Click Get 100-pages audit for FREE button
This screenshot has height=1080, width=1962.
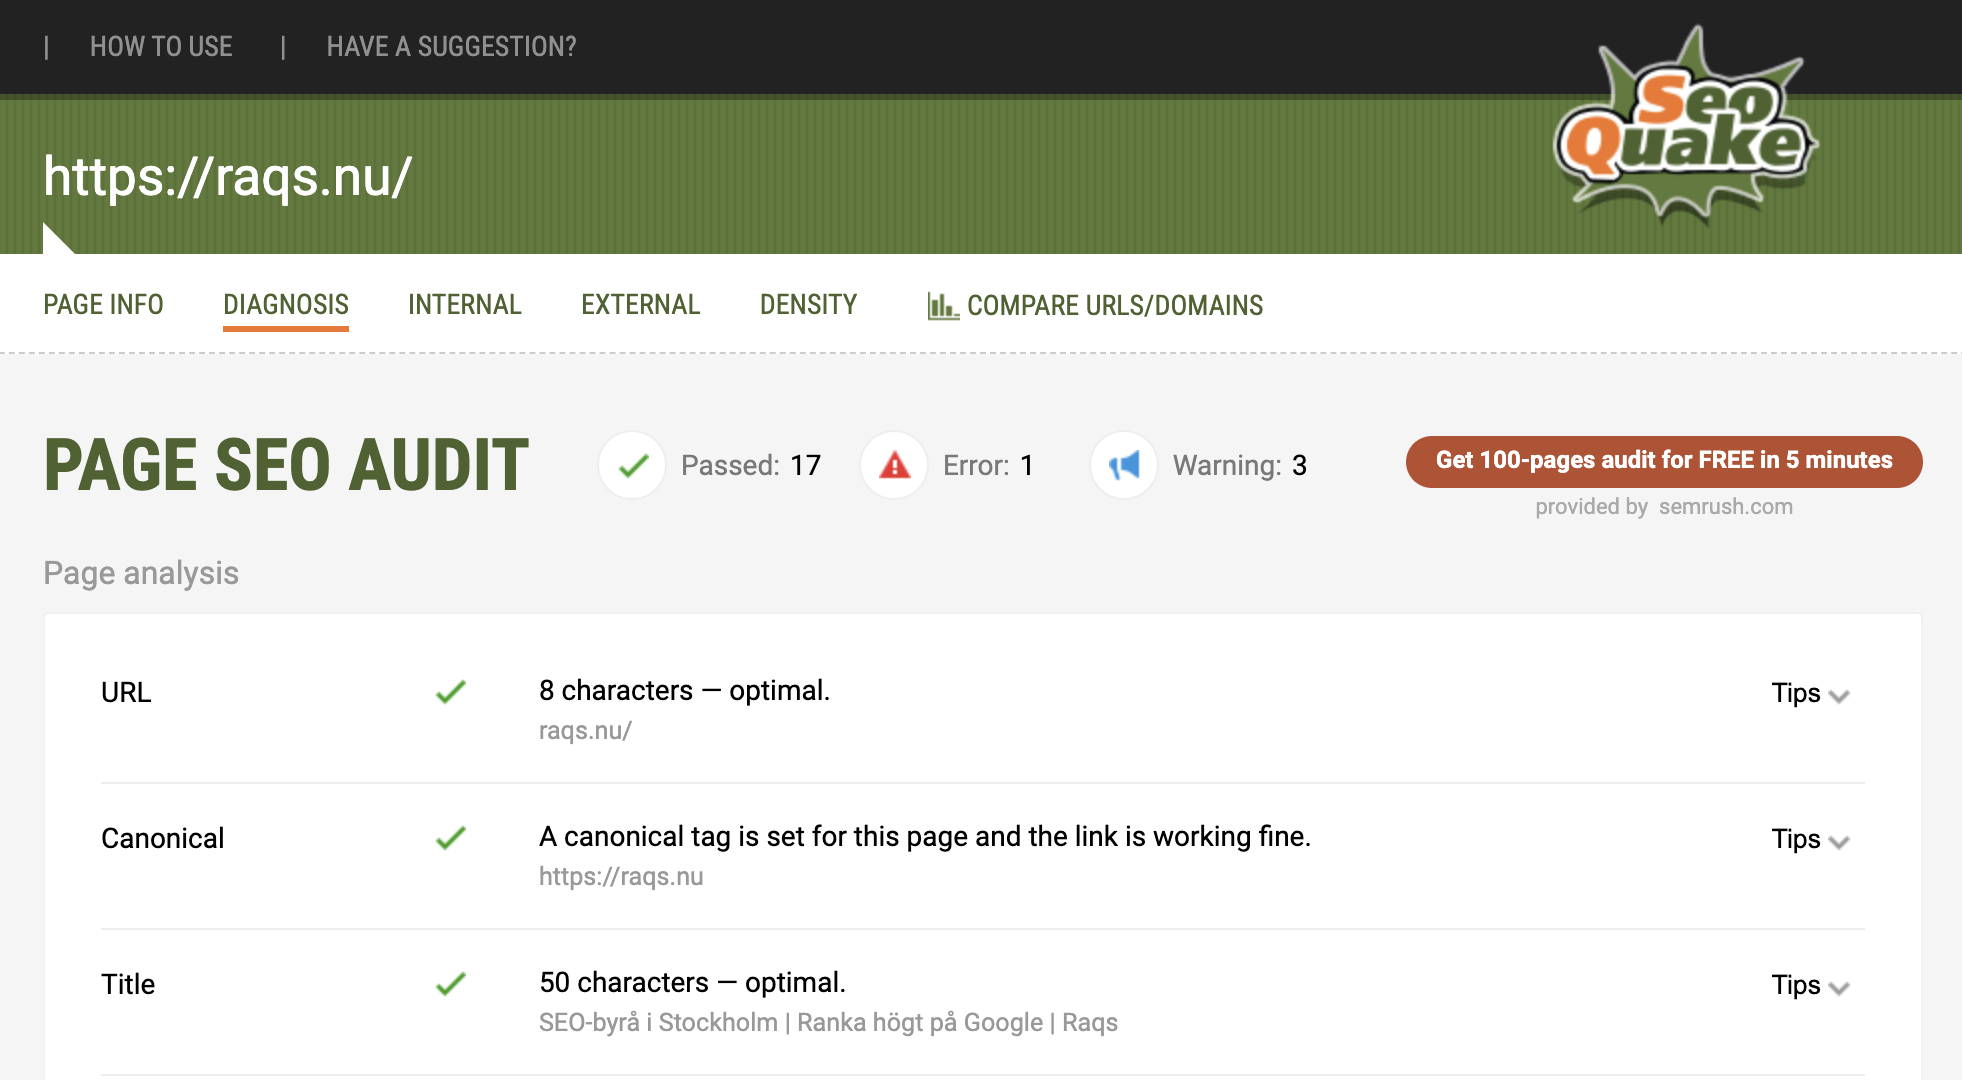tap(1663, 461)
